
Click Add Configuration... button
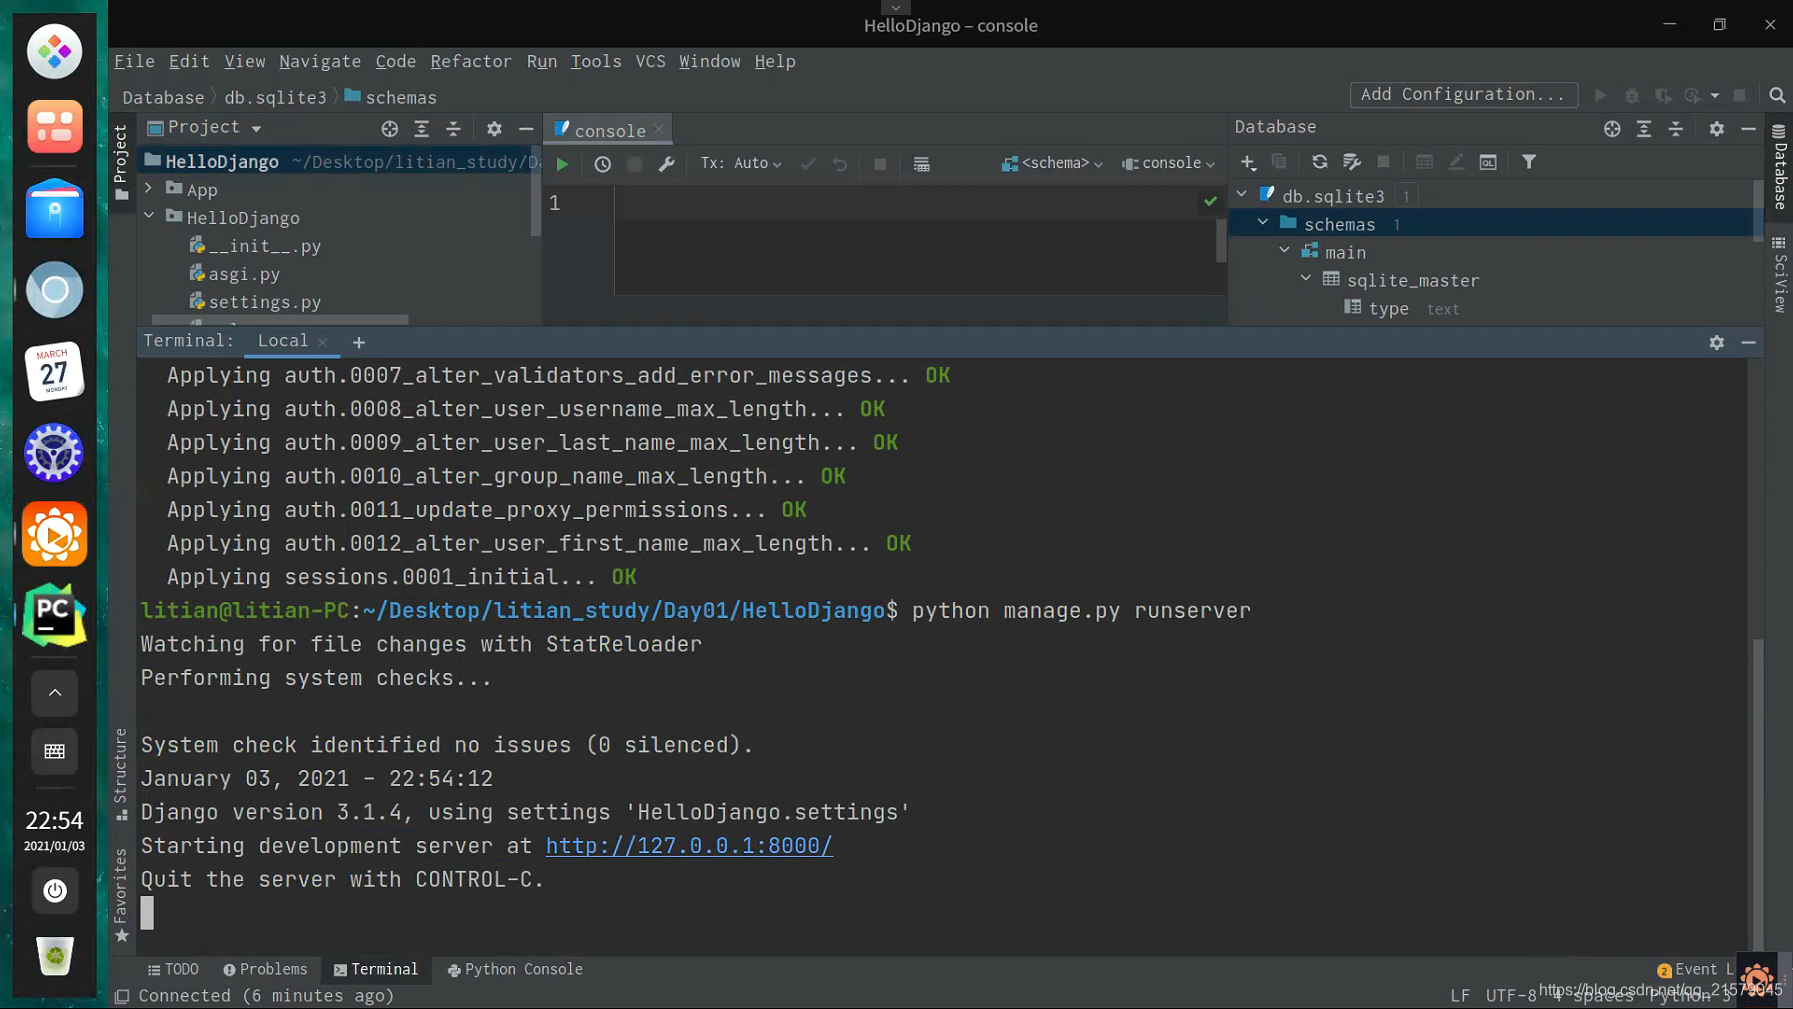[1463, 94]
